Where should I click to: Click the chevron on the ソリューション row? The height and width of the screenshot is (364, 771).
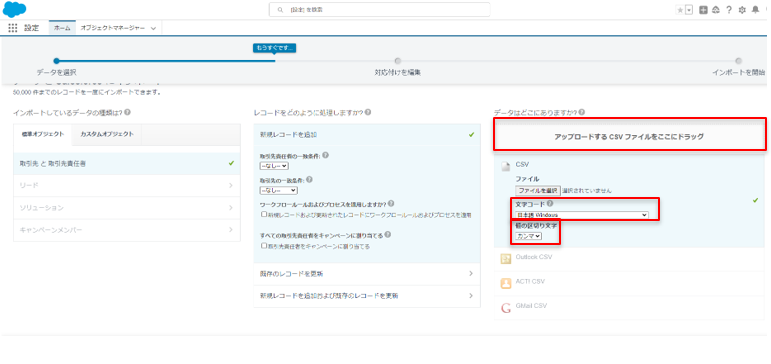coord(230,208)
